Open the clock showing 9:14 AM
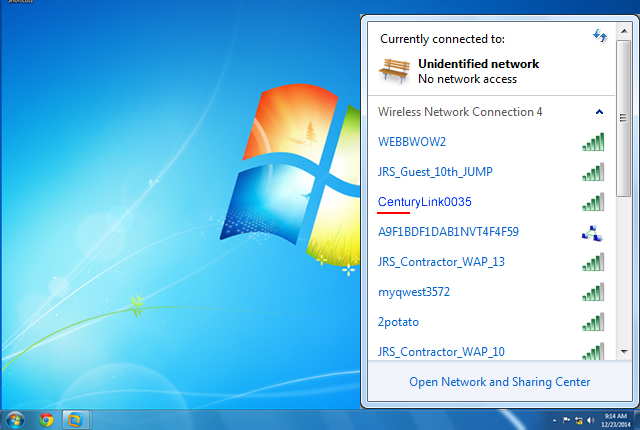 point(616,420)
